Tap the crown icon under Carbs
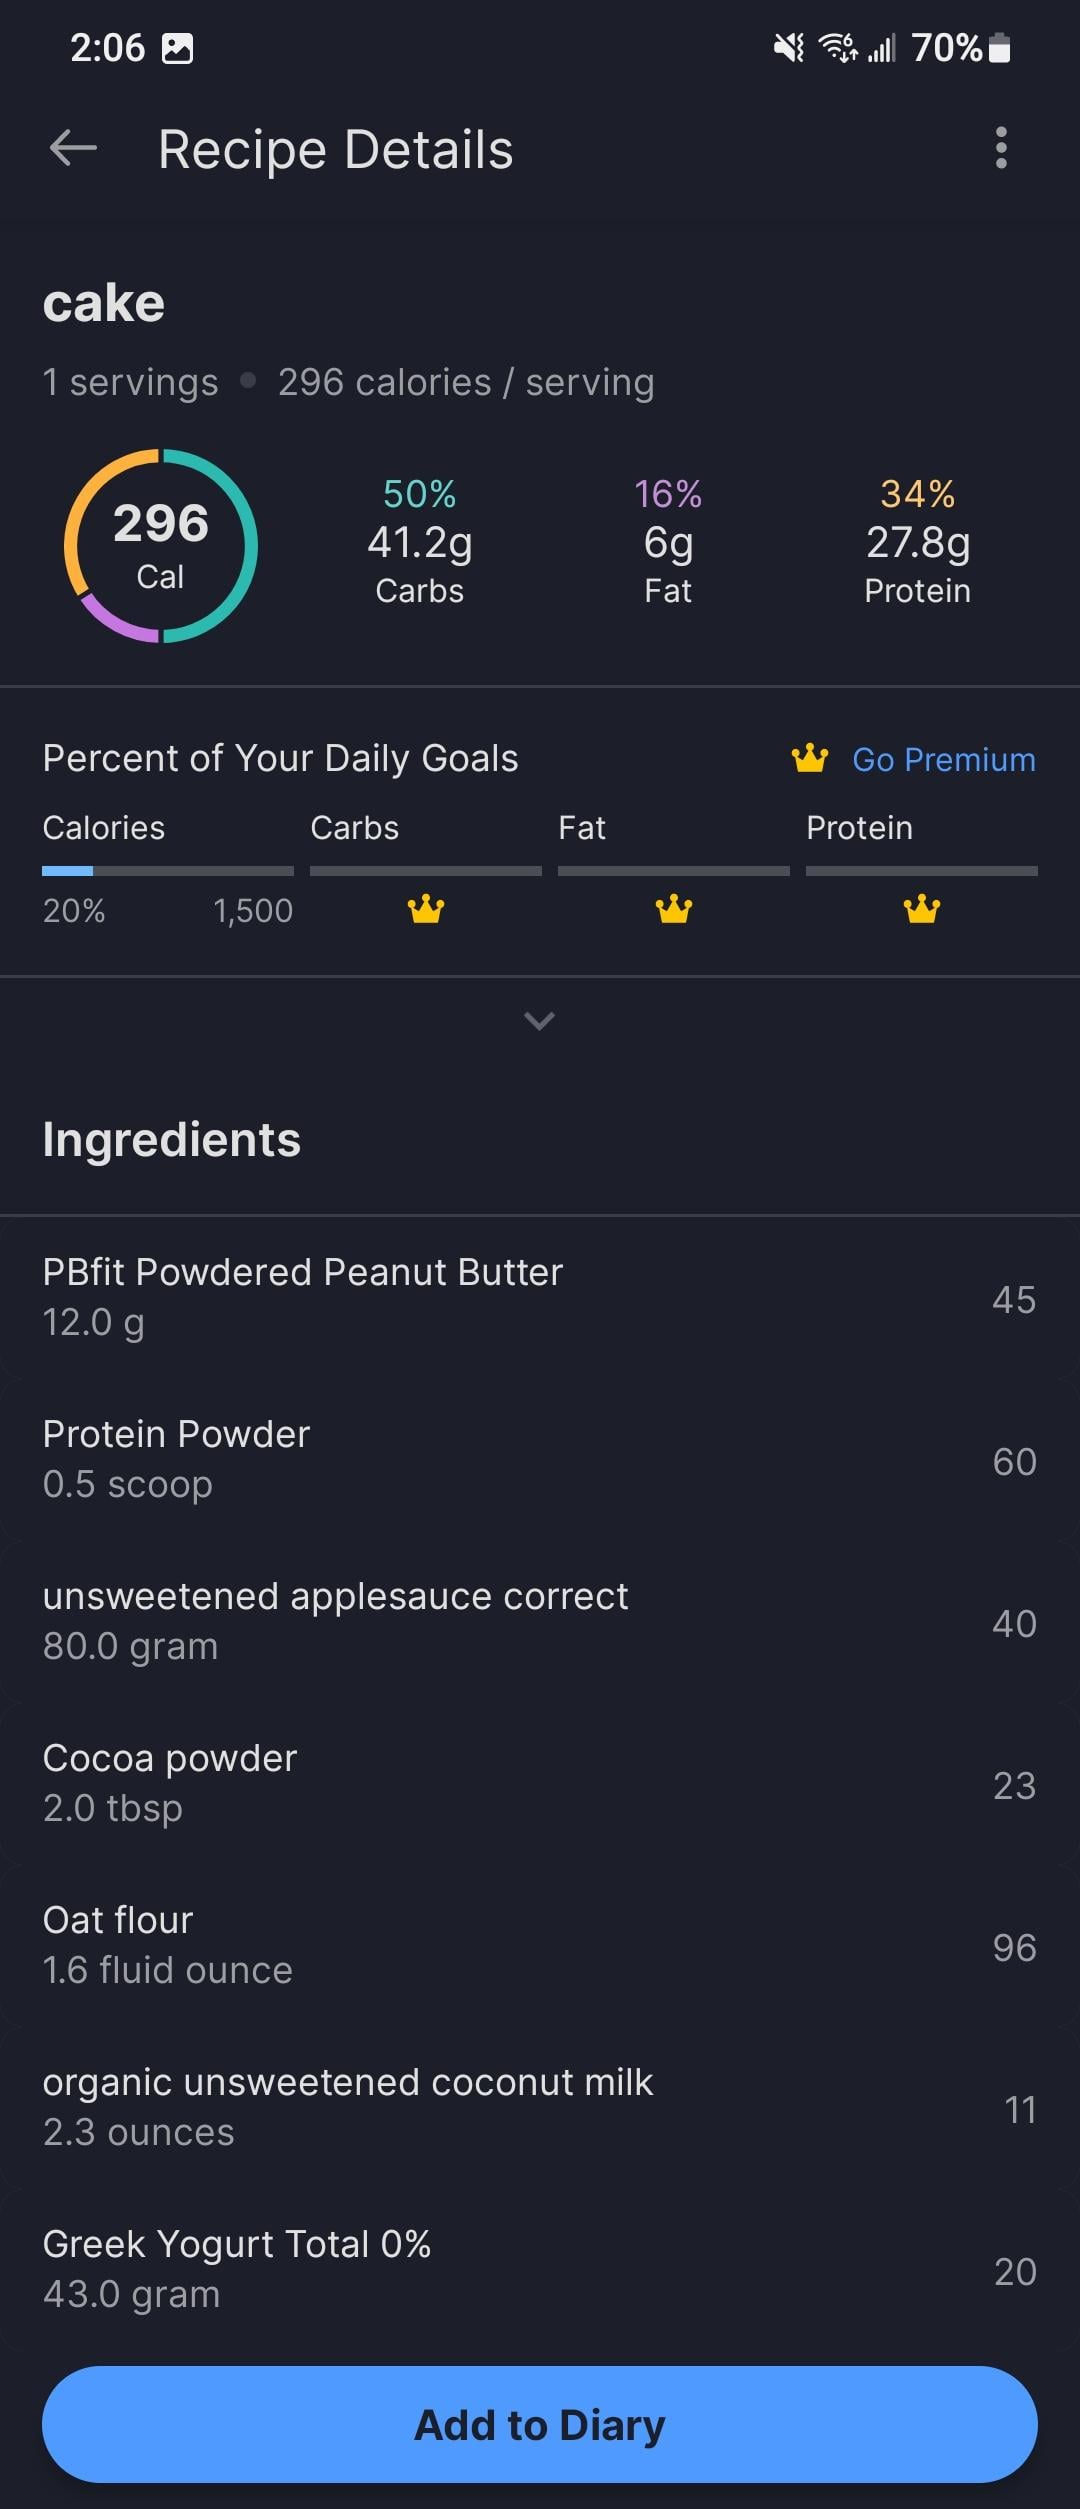Viewport: 1080px width, 2509px height. point(426,909)
